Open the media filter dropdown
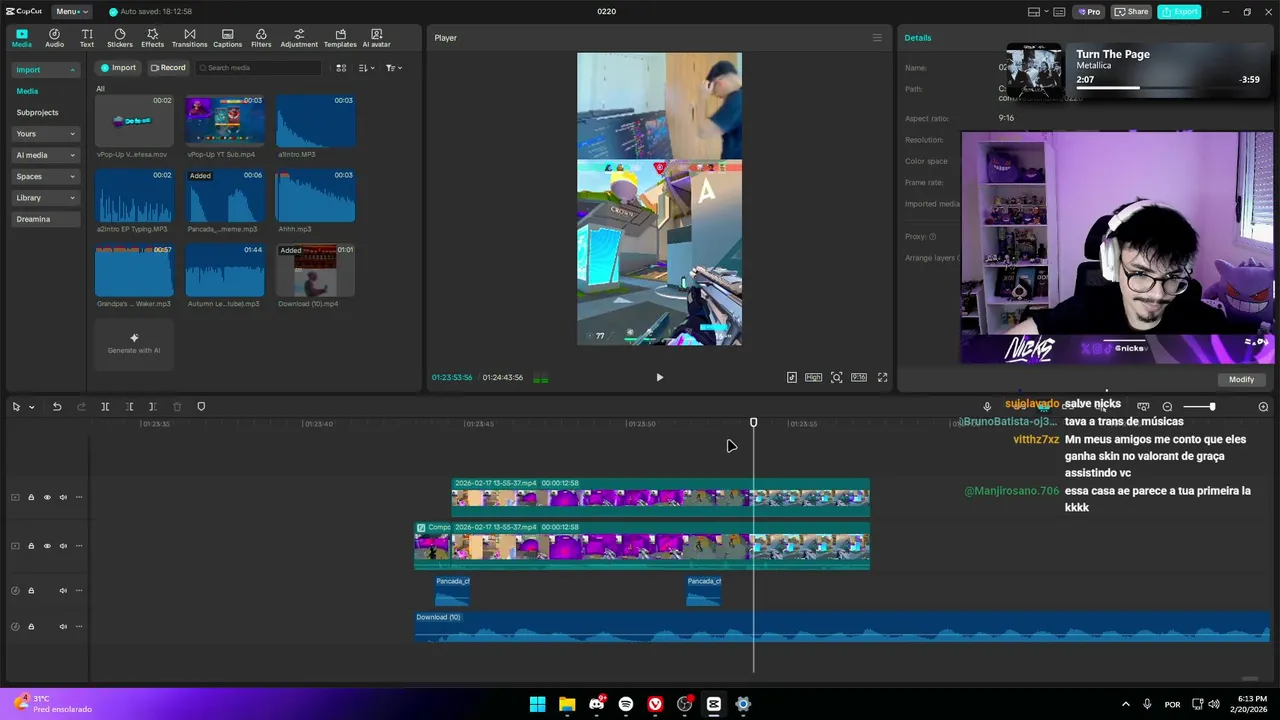This screenshot has width=1280, height=720. click(393, 68)
